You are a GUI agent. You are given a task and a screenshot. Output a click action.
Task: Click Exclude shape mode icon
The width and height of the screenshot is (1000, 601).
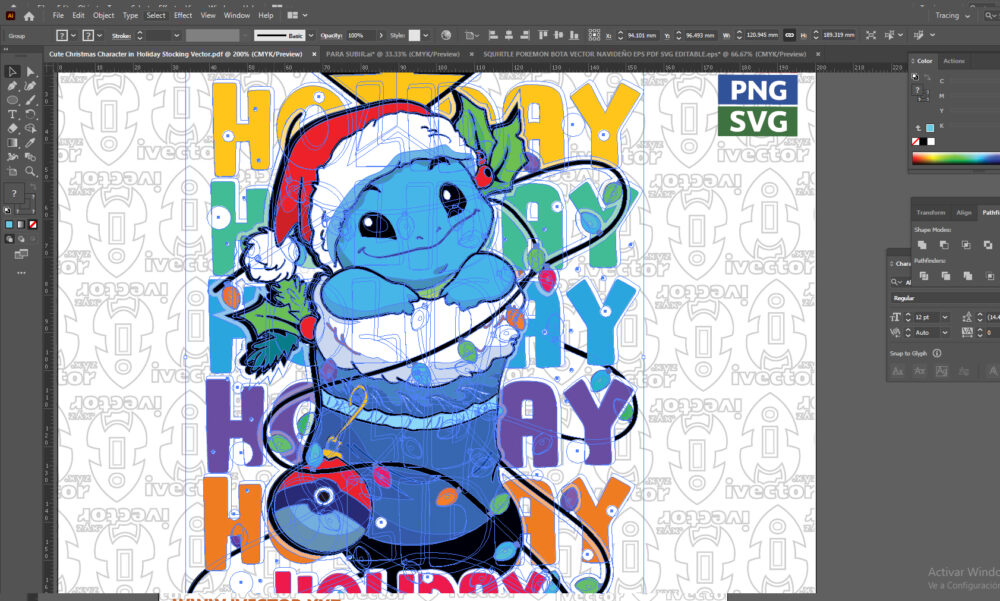click(x=988, y=245)
